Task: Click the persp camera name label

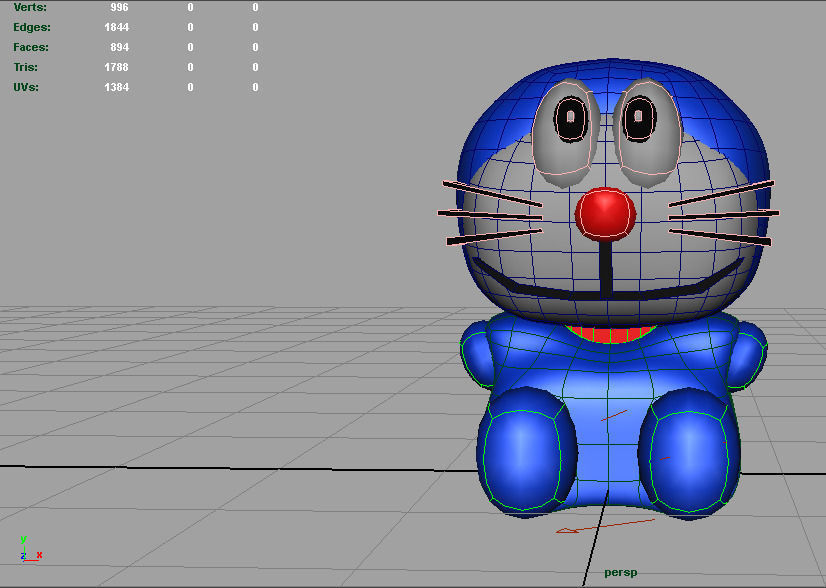Action: pos(621,573)
